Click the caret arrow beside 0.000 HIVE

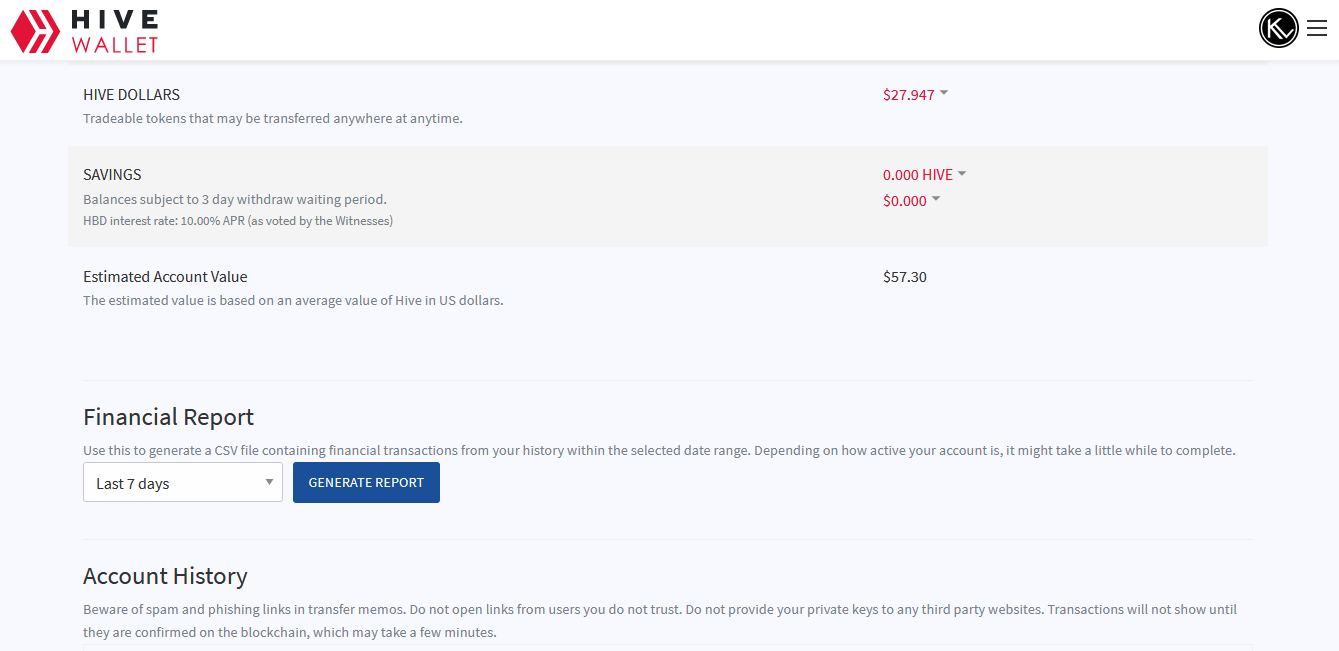click(962, 173)
